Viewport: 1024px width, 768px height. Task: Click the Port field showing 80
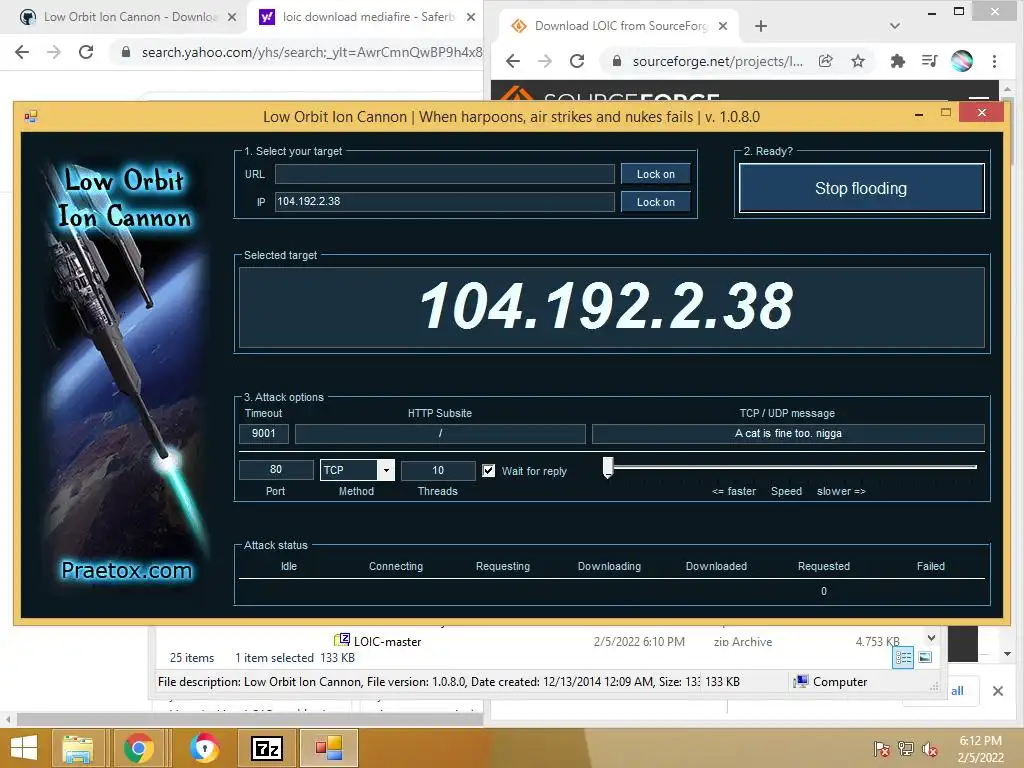pyautogui.click(x=276, y=470)
